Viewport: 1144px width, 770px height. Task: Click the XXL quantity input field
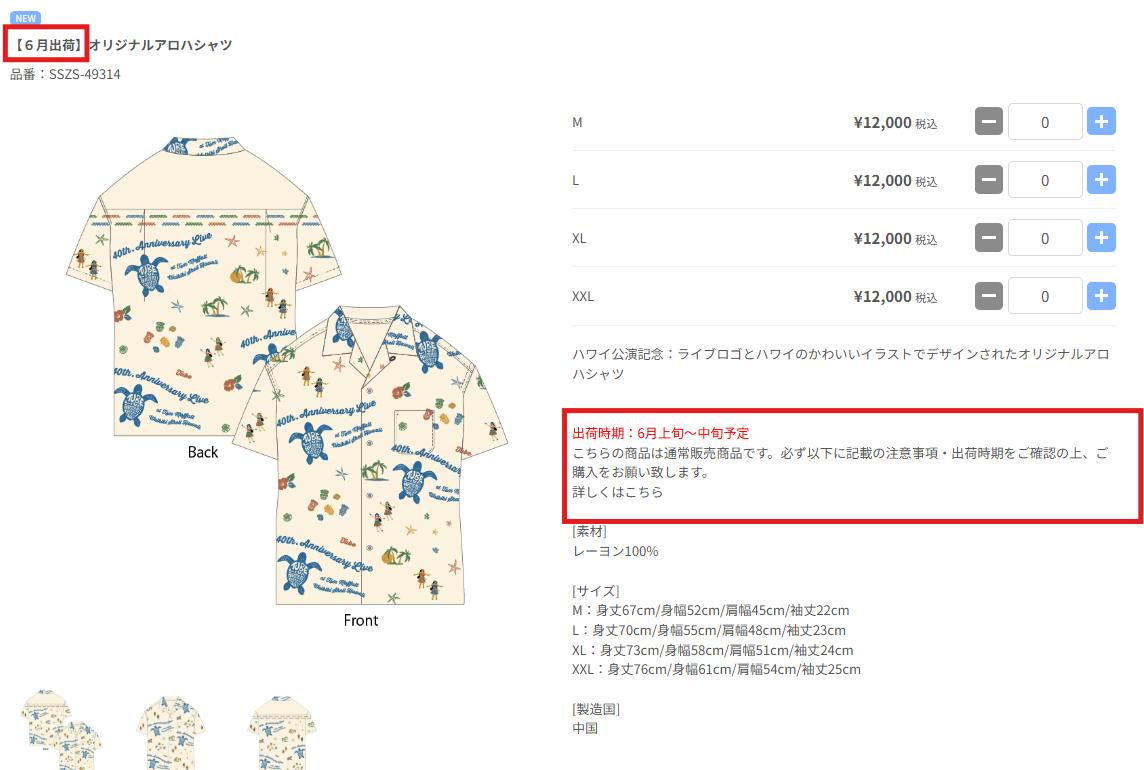point(1045,296)
